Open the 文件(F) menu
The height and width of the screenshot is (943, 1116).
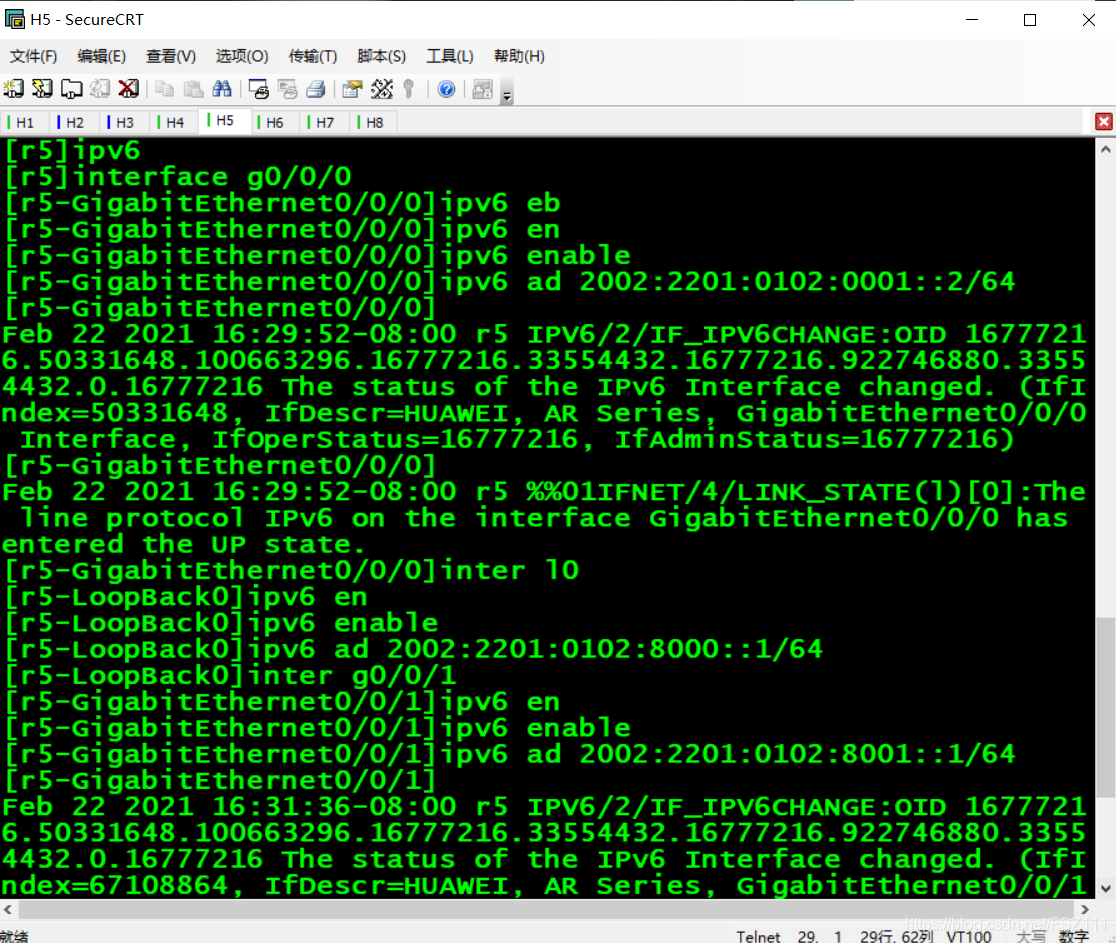pos(33,56)
